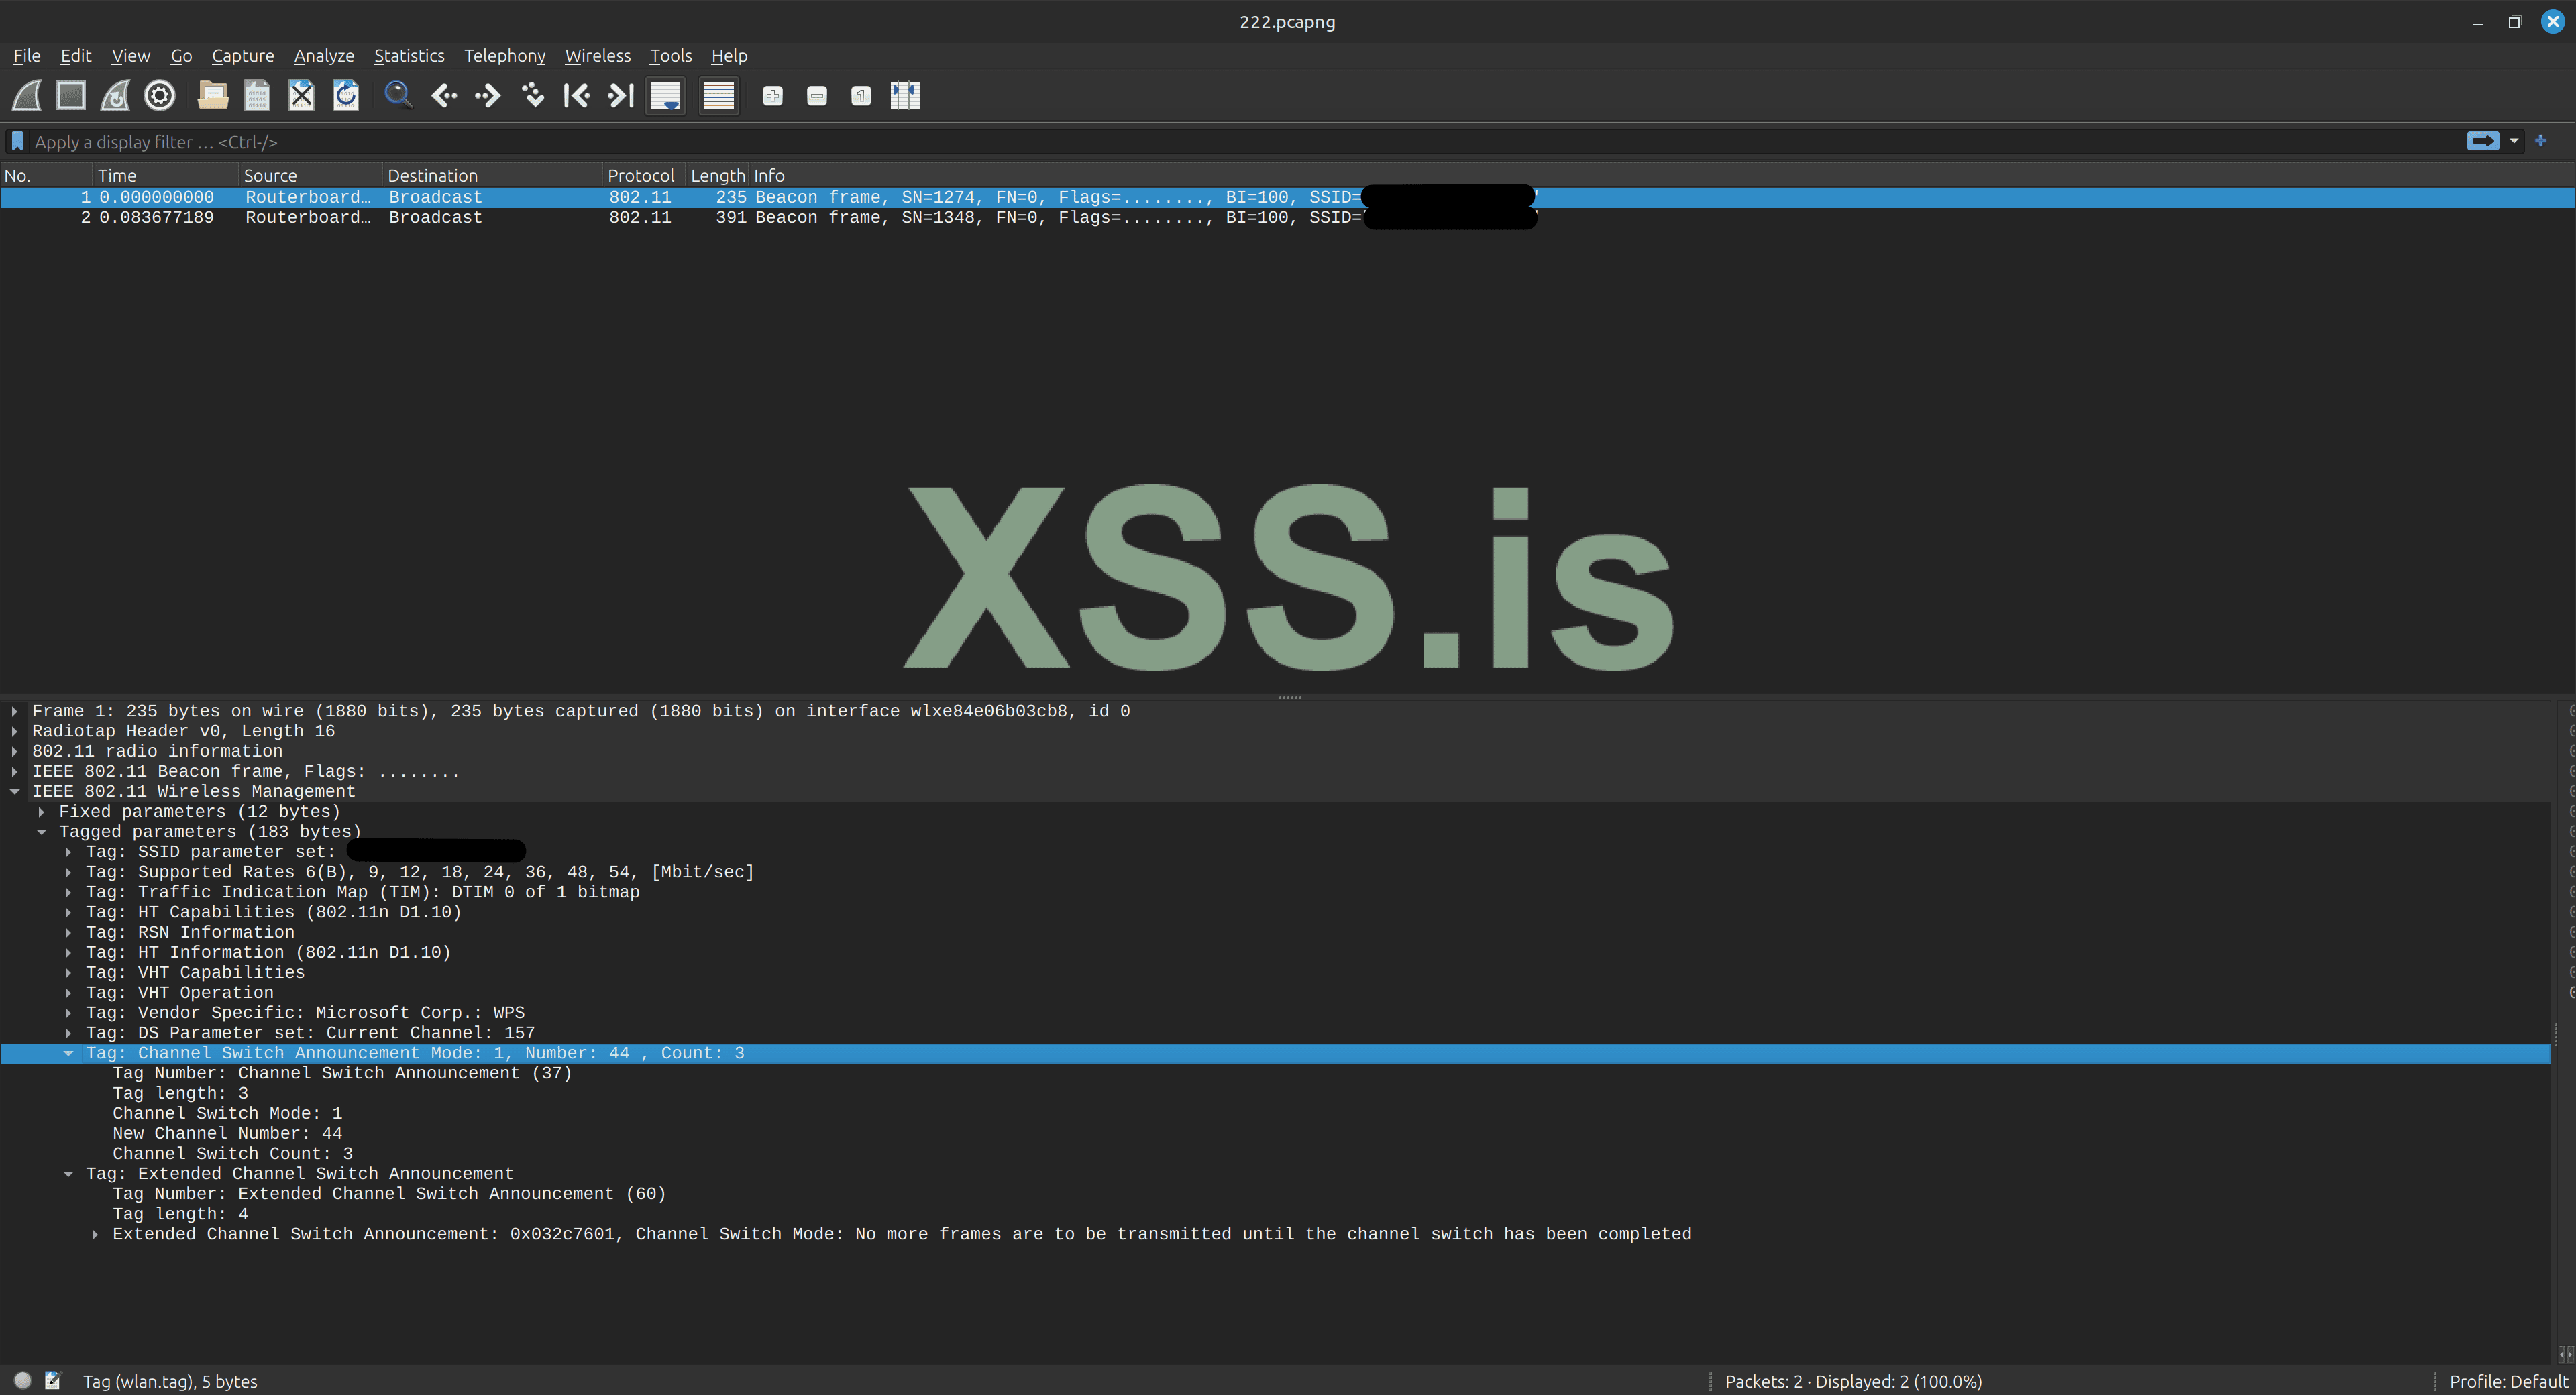Close this capture file with X icon
This screenshot has height=1395, width=2576.
[301, 96]
